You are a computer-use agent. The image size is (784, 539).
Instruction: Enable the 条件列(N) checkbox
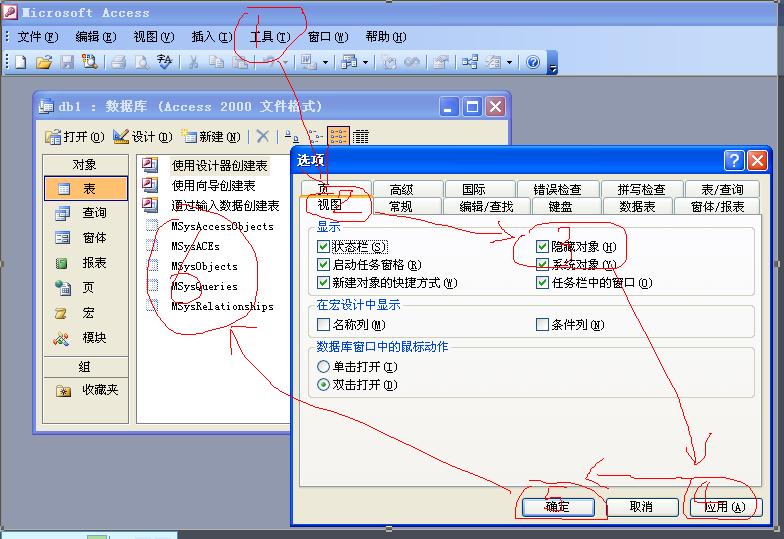pyautogui.click(x=542, y=324)
